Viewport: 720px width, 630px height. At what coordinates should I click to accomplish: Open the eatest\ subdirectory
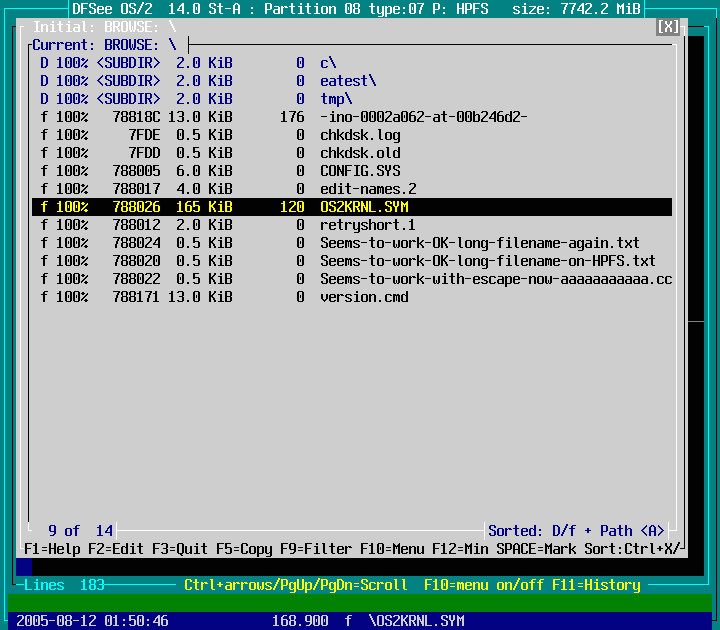tap(348, 81)
